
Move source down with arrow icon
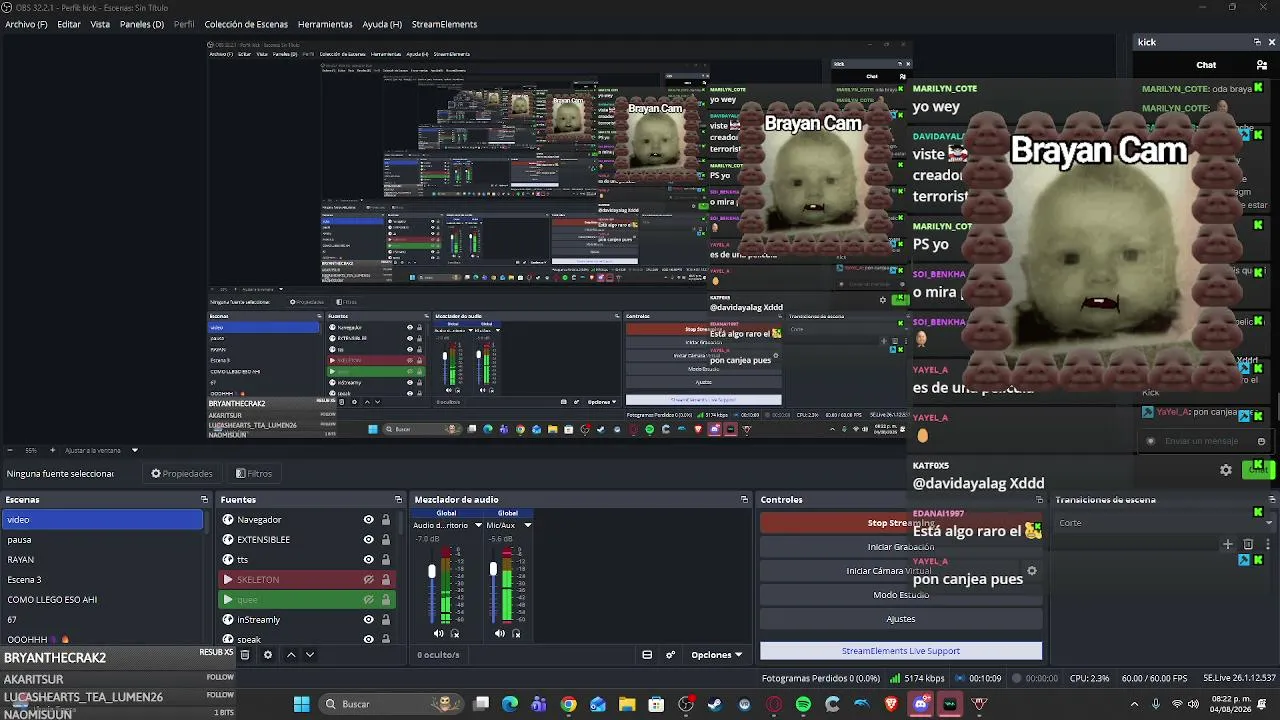[310, 655]
